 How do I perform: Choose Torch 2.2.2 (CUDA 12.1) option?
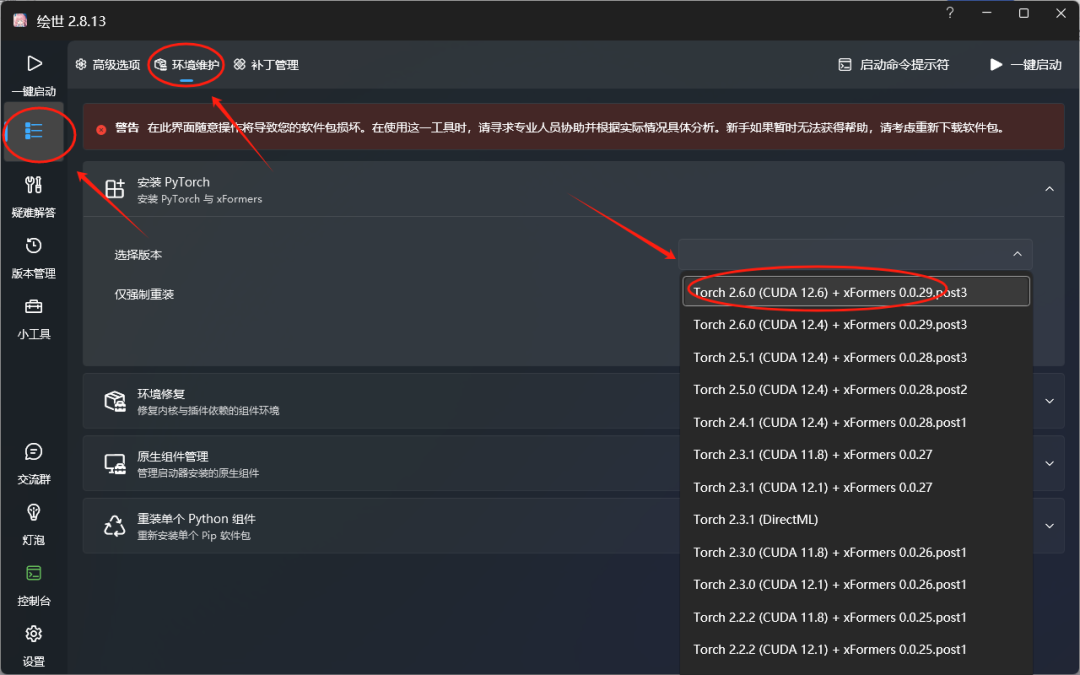click(x=855, y=650)
